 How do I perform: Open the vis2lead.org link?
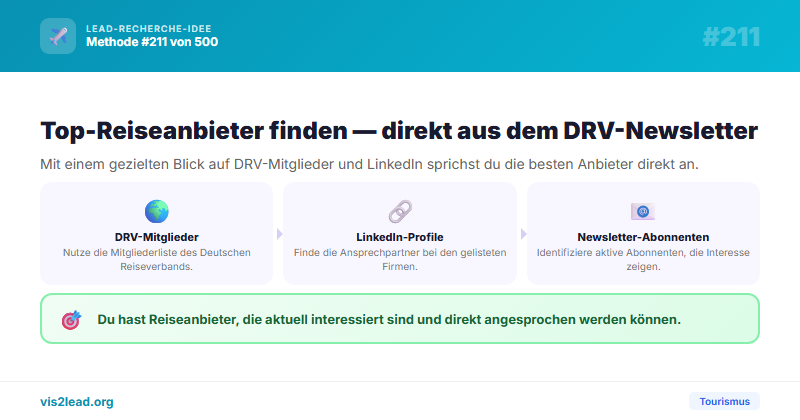[x=77, y=402]
